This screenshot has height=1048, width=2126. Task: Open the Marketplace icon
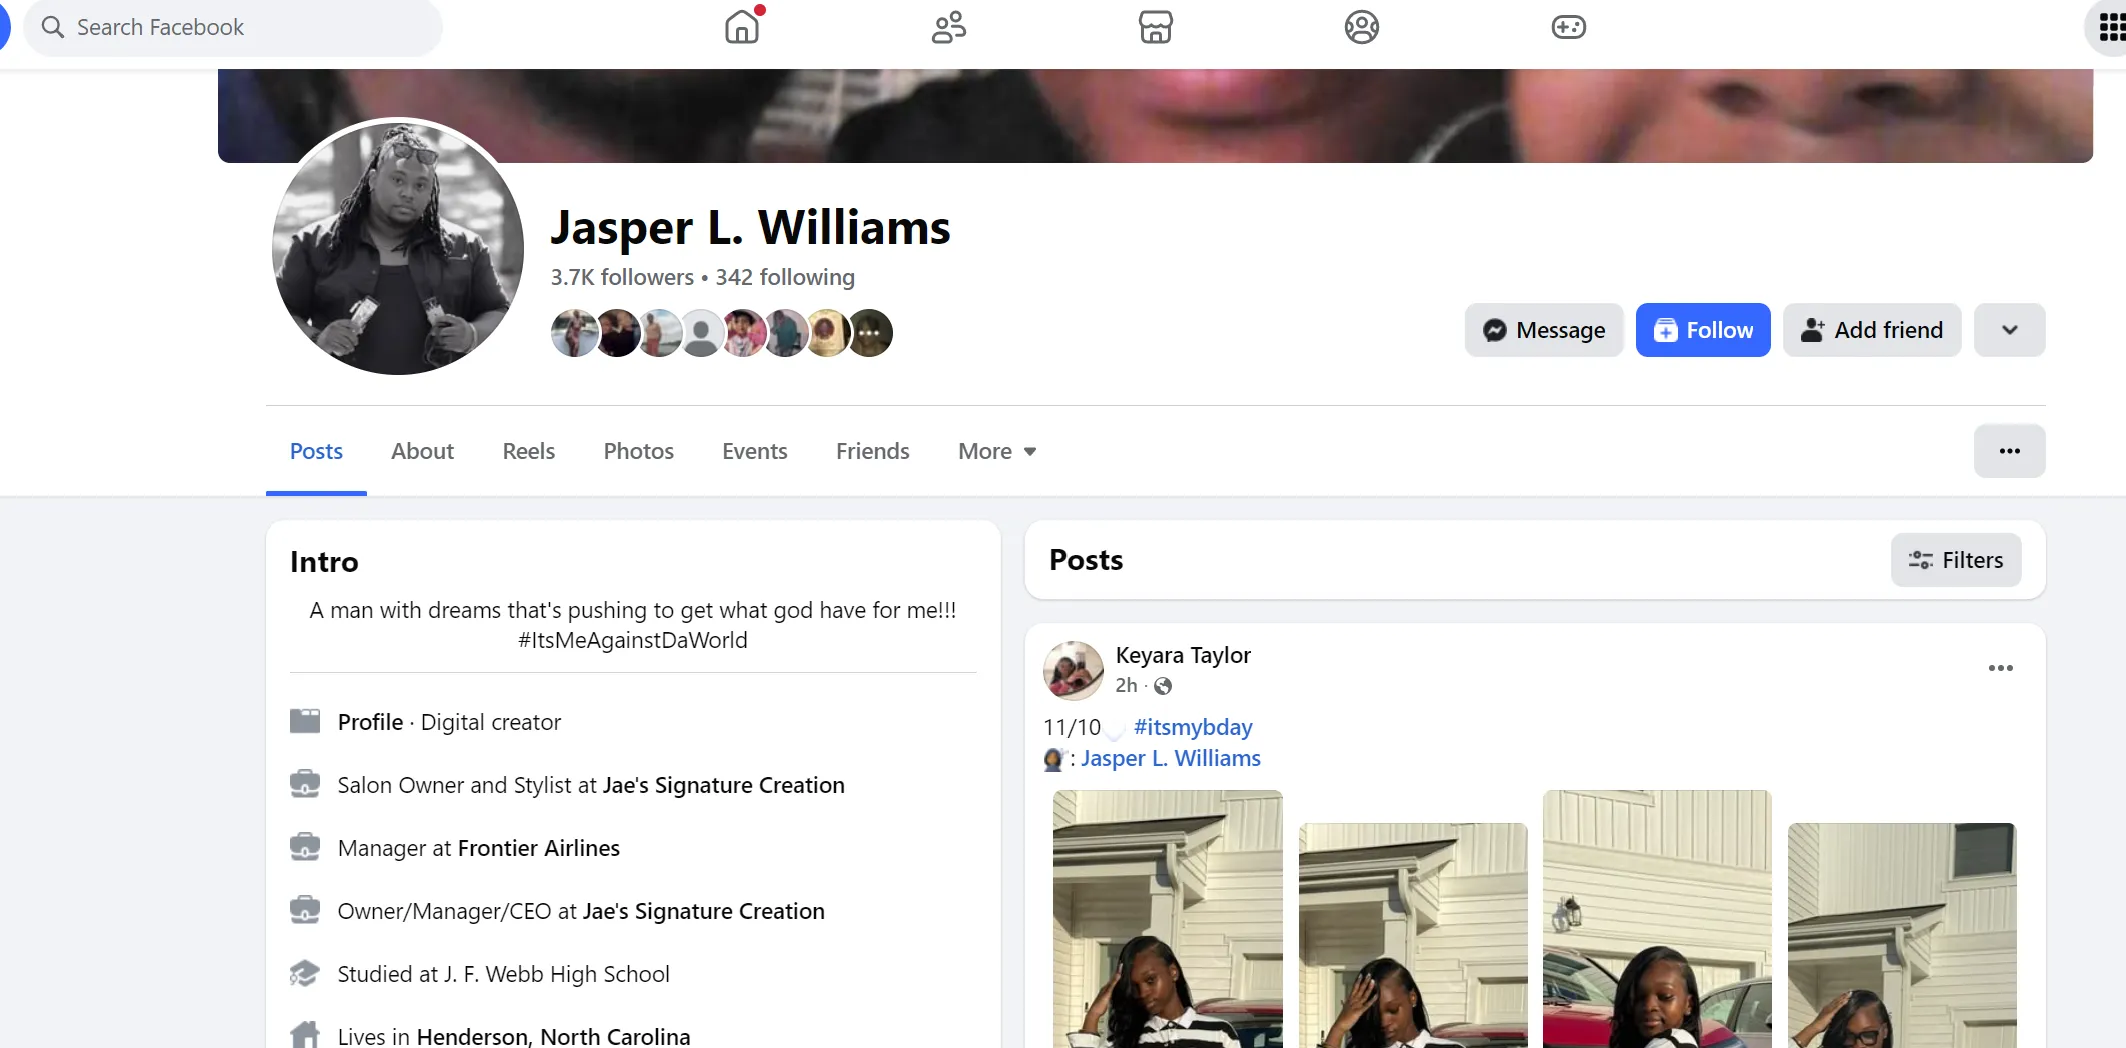(x=1155, y=27)
